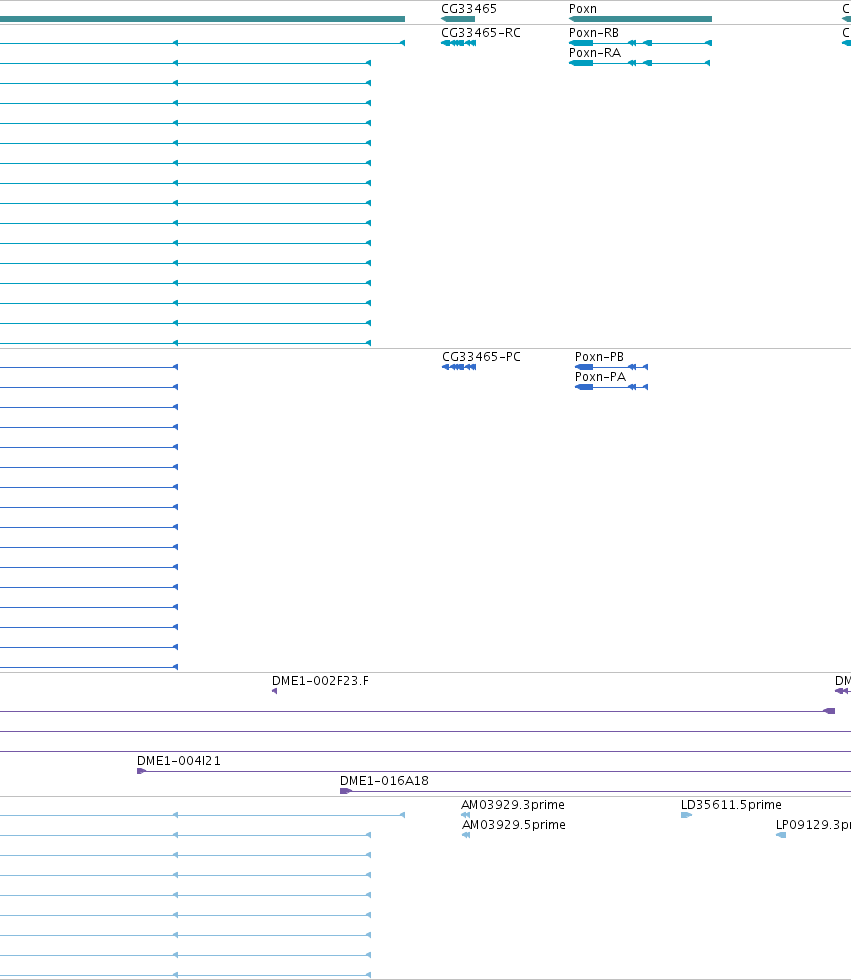Select the CG33465-PC protein label
Screen dimensions: 851x980
pyautogui.click(x=481, y=357)
